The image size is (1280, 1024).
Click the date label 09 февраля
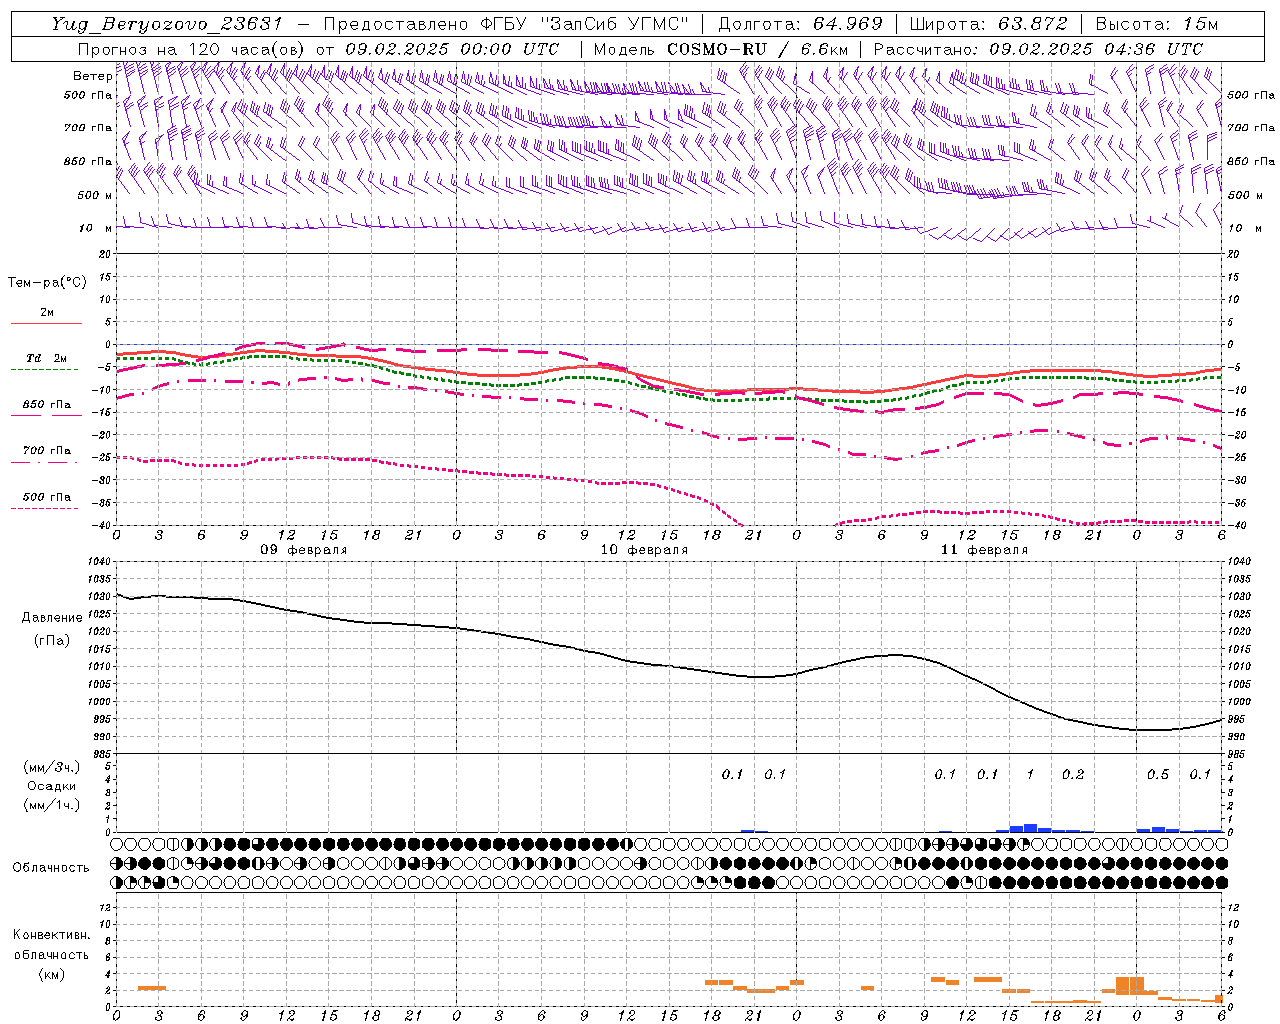coord(304,550)
